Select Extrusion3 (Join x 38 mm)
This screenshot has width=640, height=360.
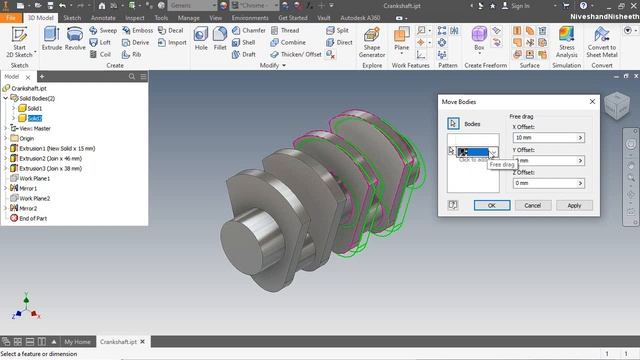pyautogui.click(x=51, y=169)
